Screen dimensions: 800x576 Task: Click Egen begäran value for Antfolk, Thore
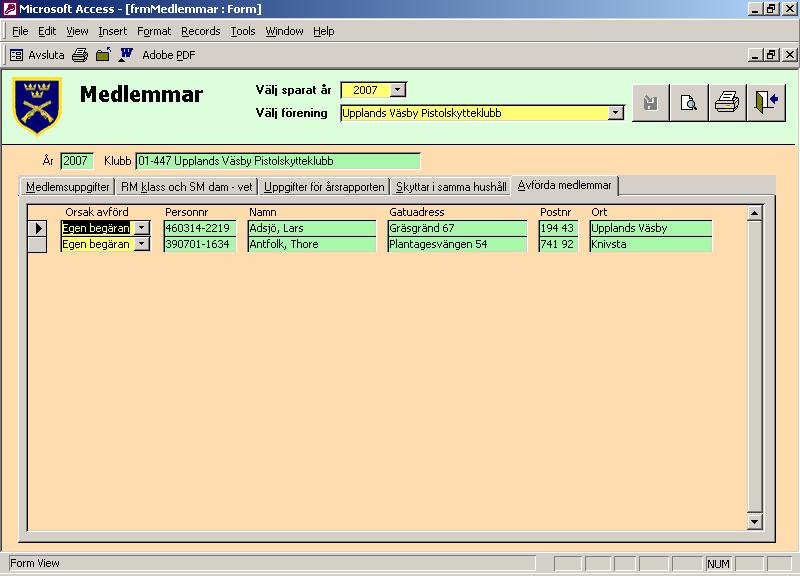point(97,244)
